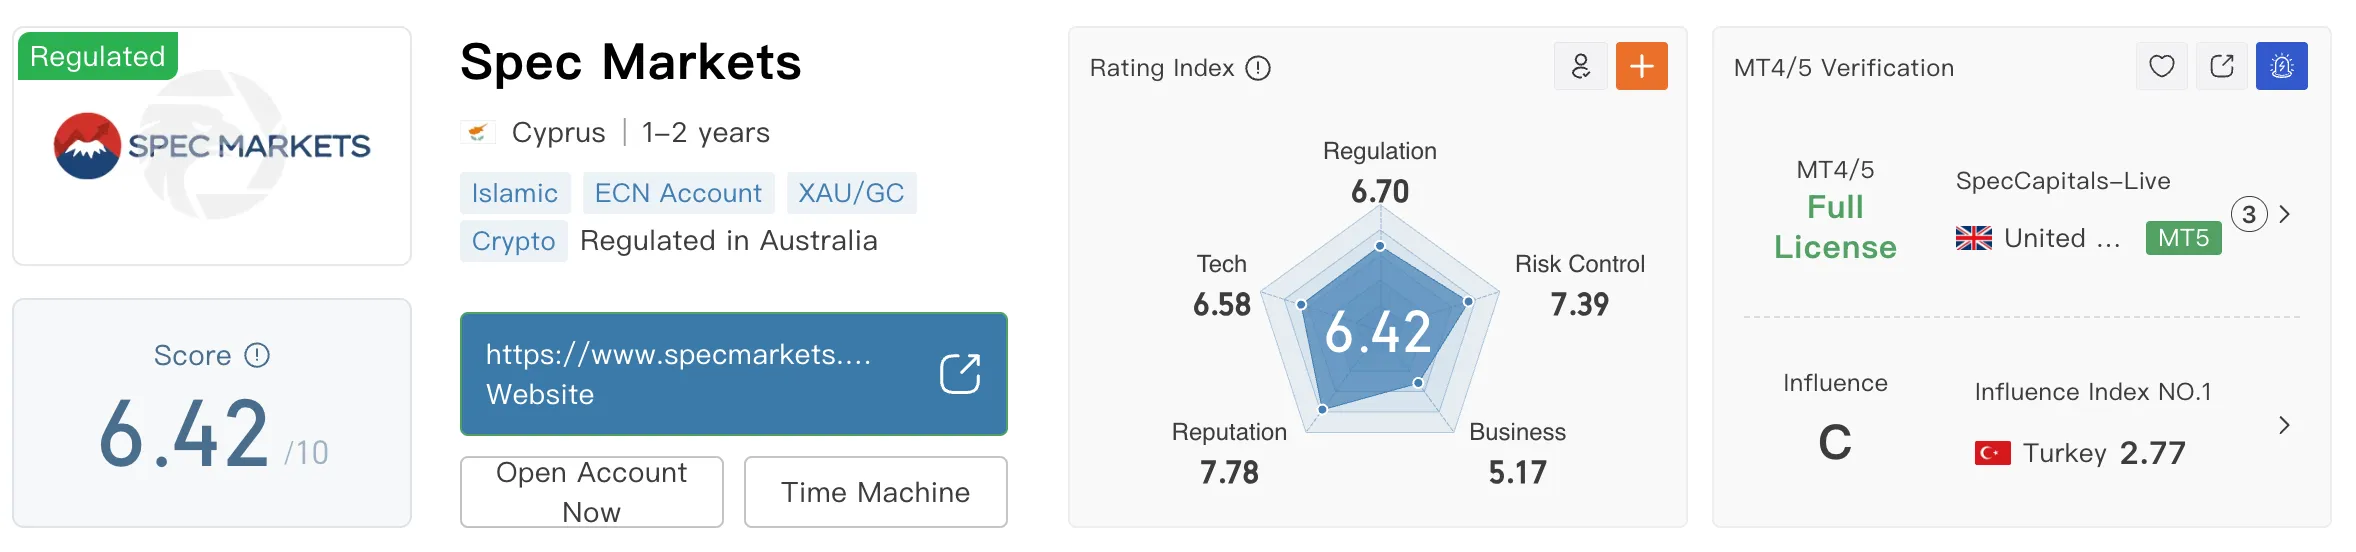Click the Rating Index info icon
2356x552 pixels.
coord(1258,68)
